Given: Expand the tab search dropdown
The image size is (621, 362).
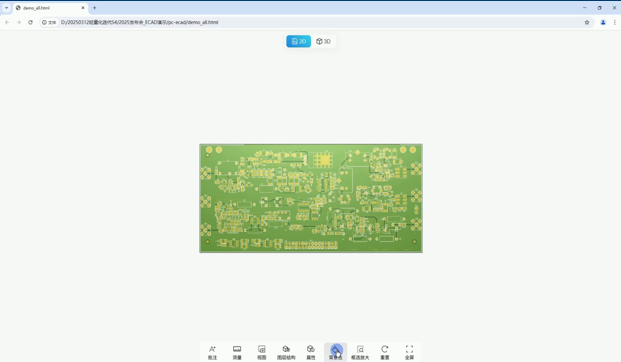Looking at the screenshot, I should [x=6, y=8].
